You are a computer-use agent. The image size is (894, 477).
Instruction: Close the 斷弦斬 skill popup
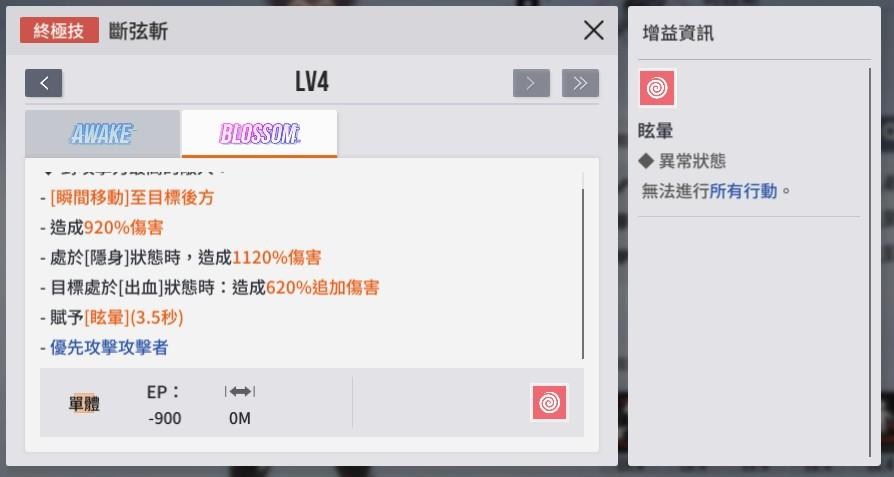pos(594,30)
